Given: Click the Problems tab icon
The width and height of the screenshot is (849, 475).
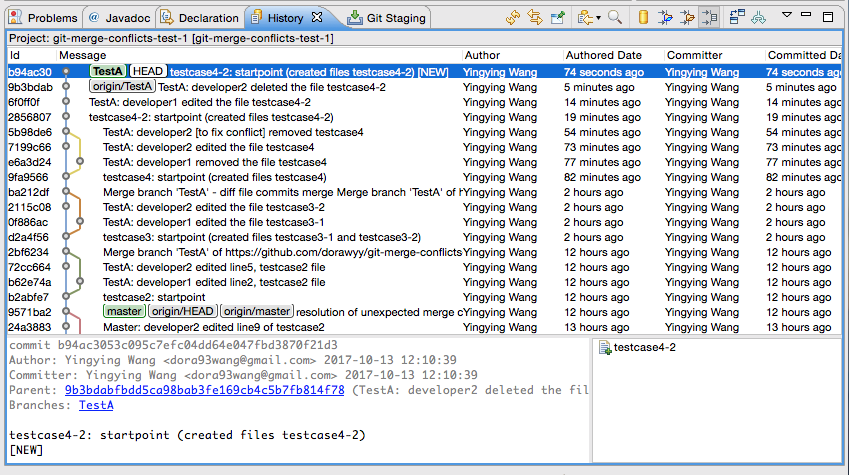Looking at the screenshot, I should coord(16,17).
